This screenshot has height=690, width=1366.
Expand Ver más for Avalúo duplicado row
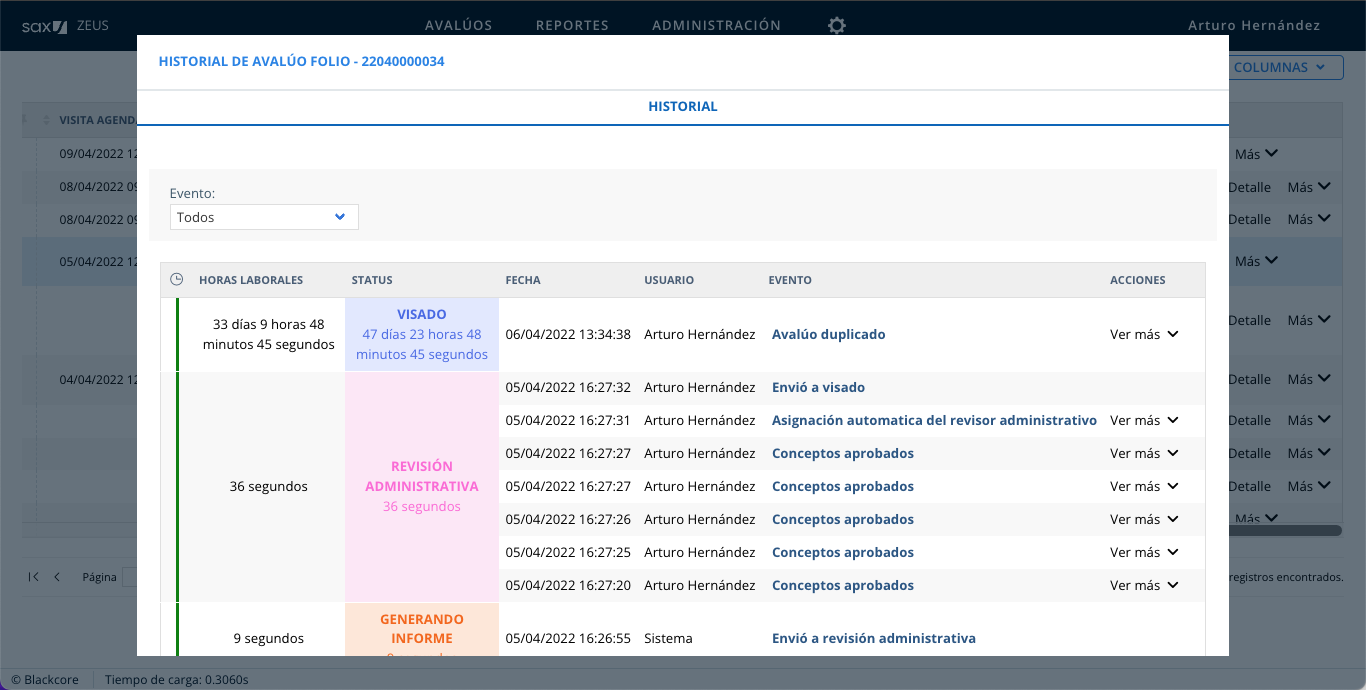1145,334
